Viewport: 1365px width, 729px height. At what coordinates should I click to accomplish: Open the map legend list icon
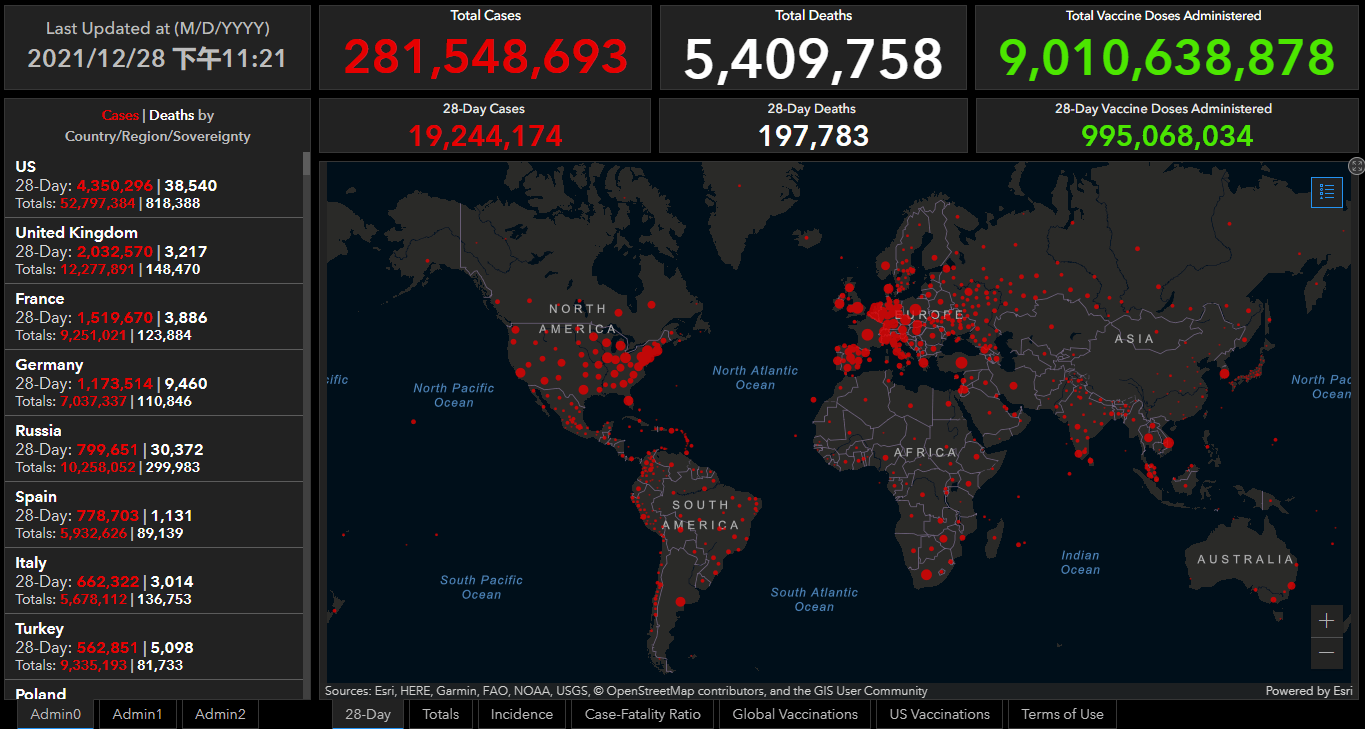[1327, 192]
